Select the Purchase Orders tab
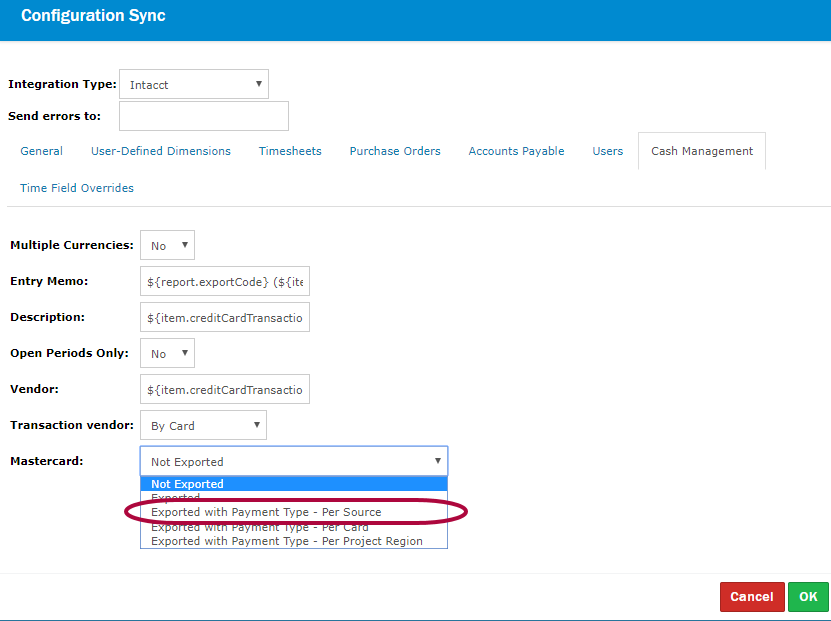Image resolution: width=831 pixels, height=621 pixels. [395, 151]
